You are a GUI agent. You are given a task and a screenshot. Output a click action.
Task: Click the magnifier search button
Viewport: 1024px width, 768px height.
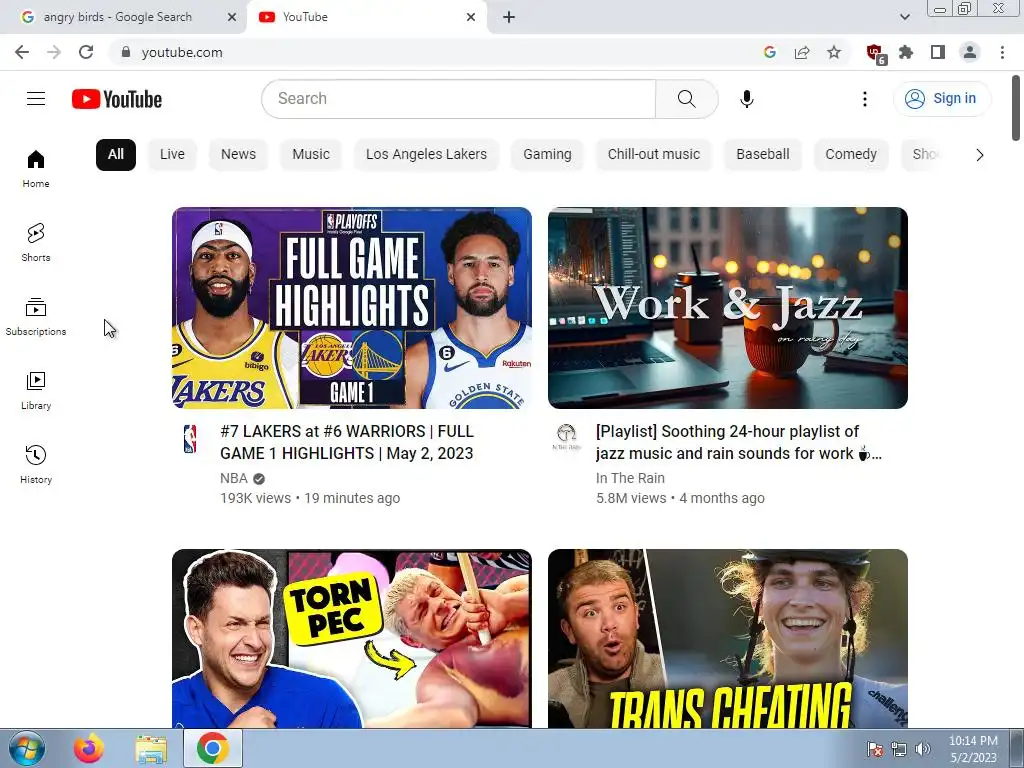point(686,99)
